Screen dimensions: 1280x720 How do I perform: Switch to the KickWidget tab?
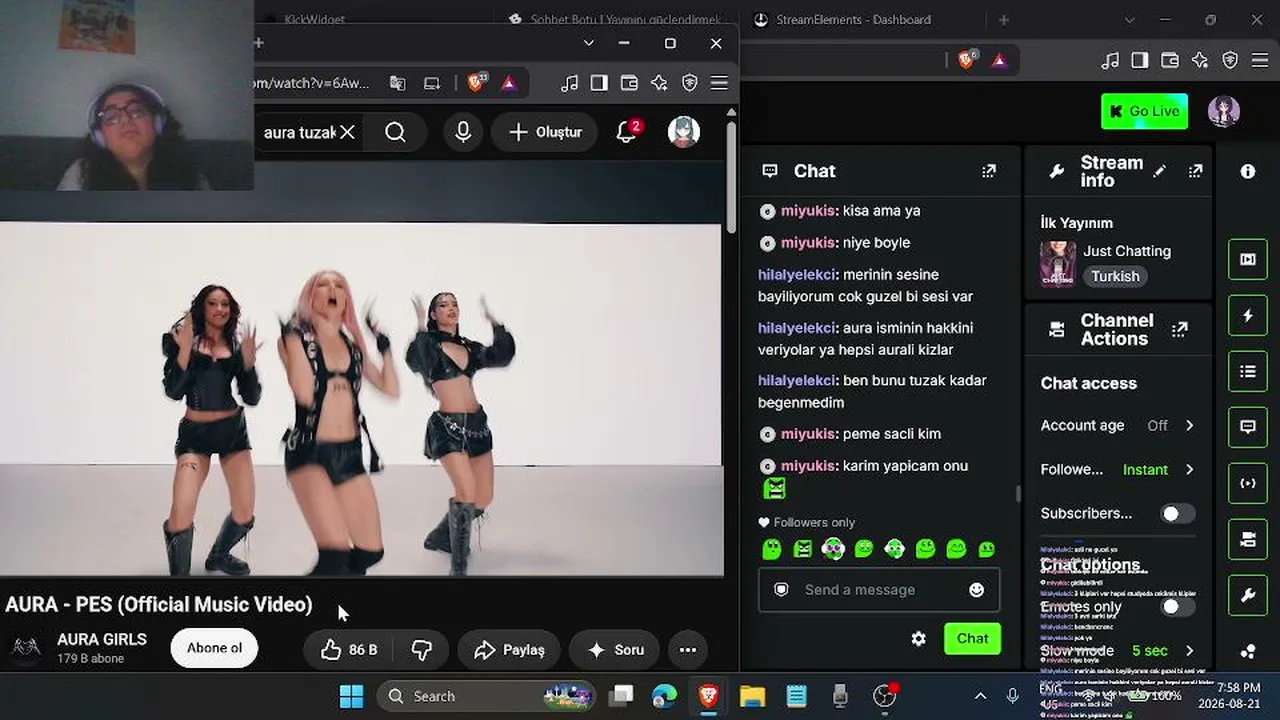click(x=315, y=19)
